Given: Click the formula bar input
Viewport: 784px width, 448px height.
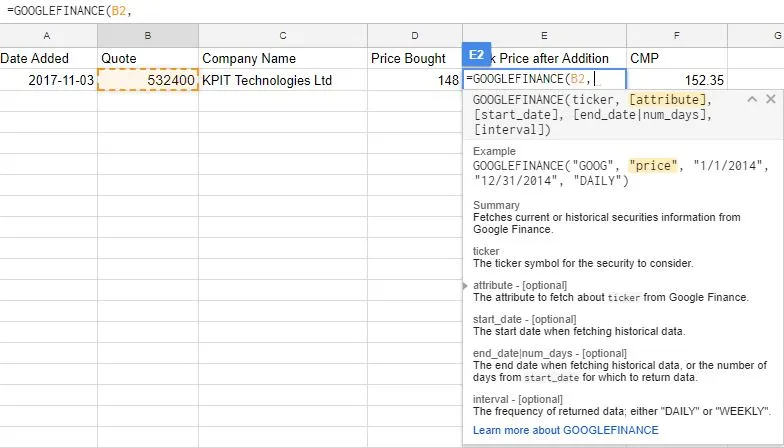Looking at the screenshot, I should pyautogui.click(x=300, y=10).
